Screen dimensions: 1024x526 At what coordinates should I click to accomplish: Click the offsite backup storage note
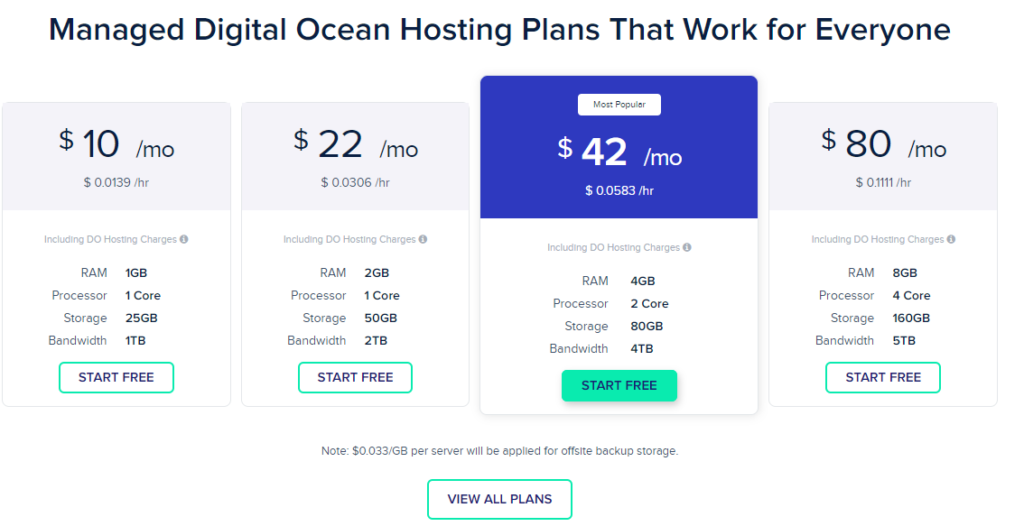(x=499, y=451)
